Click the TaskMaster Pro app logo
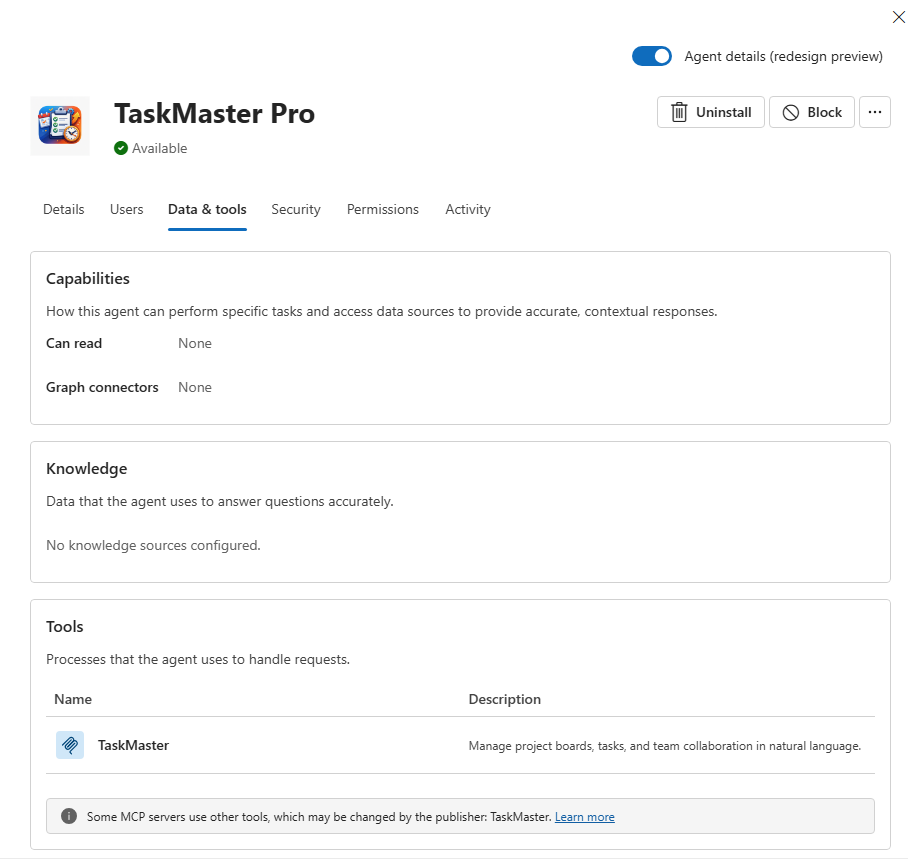908x863 pixels. click(60, 126)
